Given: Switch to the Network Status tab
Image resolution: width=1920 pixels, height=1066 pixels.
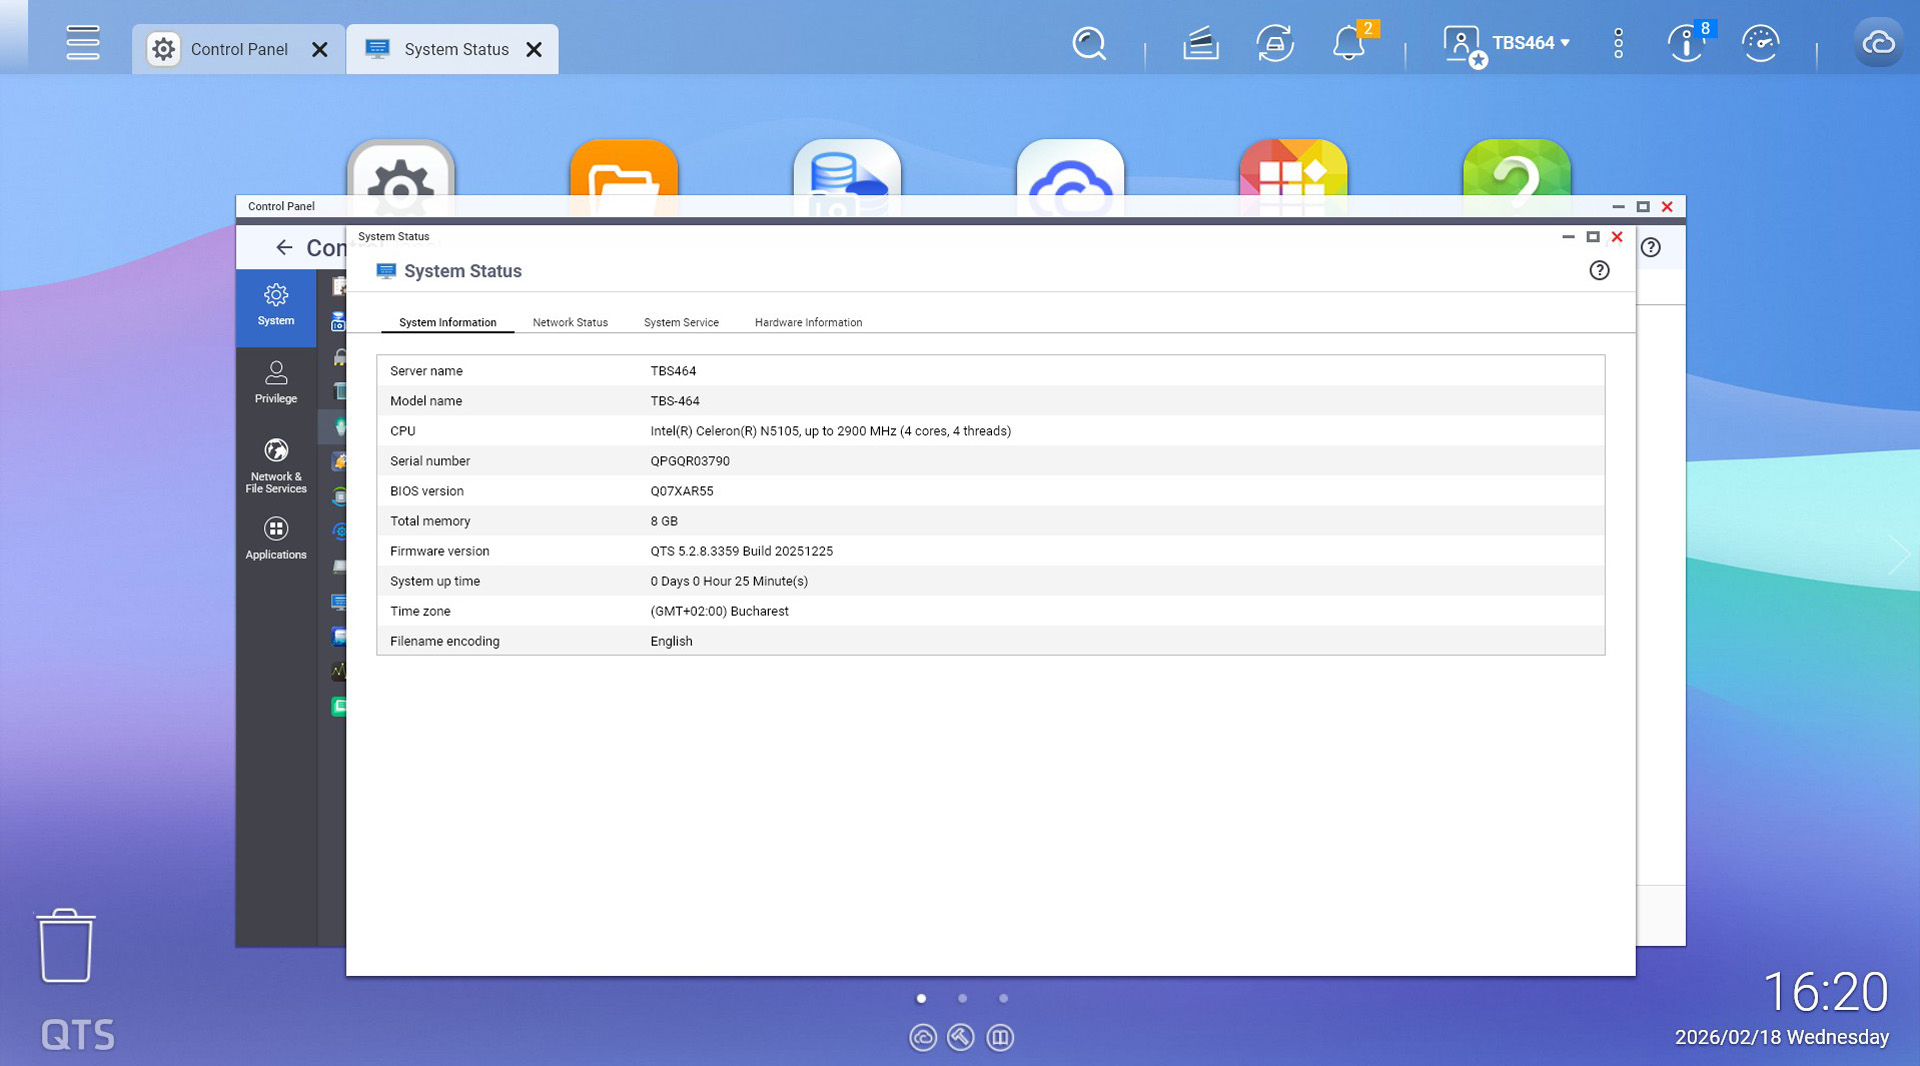Looking at the screenshot, I should coord(570,322).
